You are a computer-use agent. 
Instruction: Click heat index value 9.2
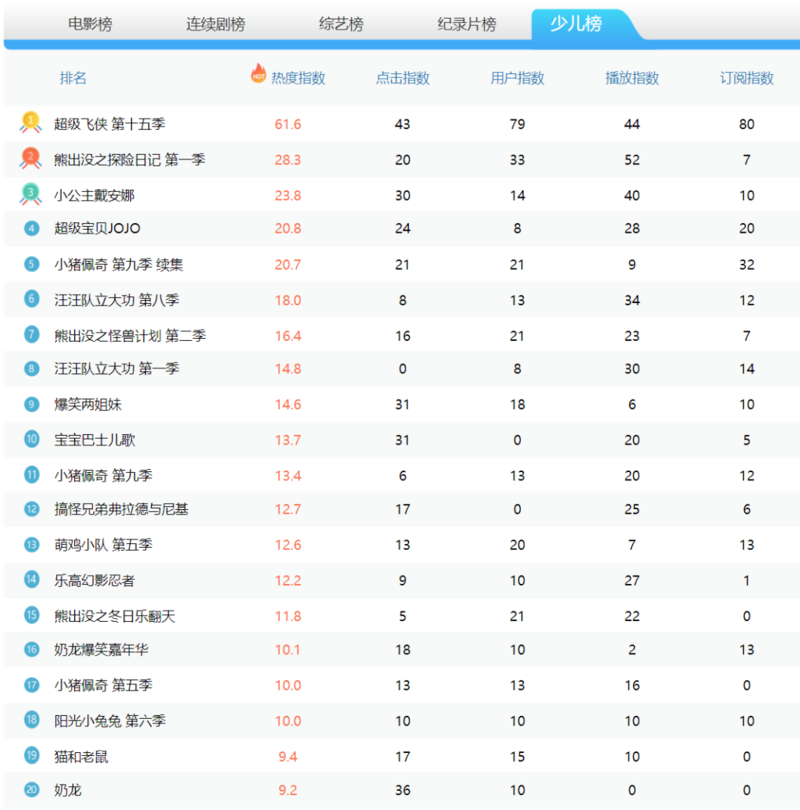[x=288, y=790]
